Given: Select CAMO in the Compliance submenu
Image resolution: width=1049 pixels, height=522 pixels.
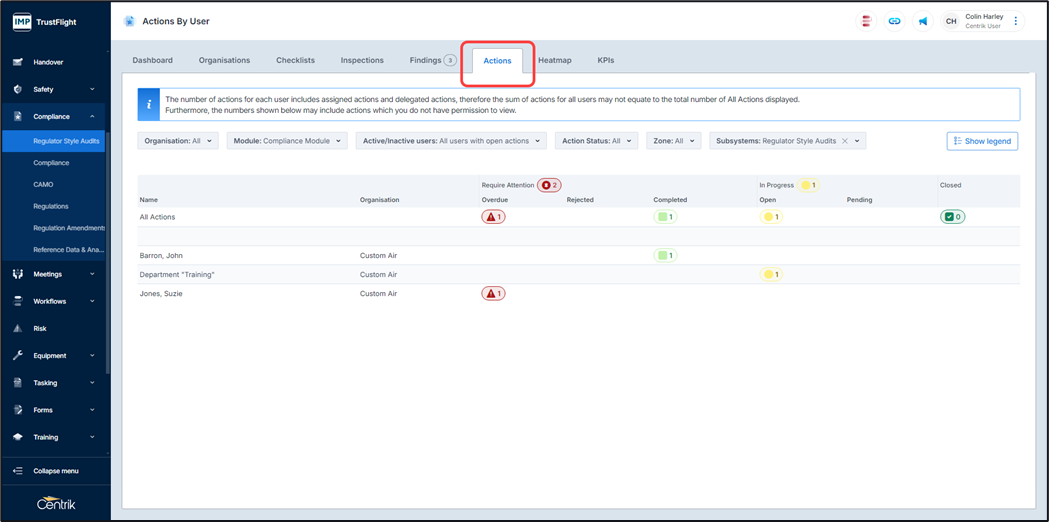Looking at the screenshot, I should click(43, 185).
